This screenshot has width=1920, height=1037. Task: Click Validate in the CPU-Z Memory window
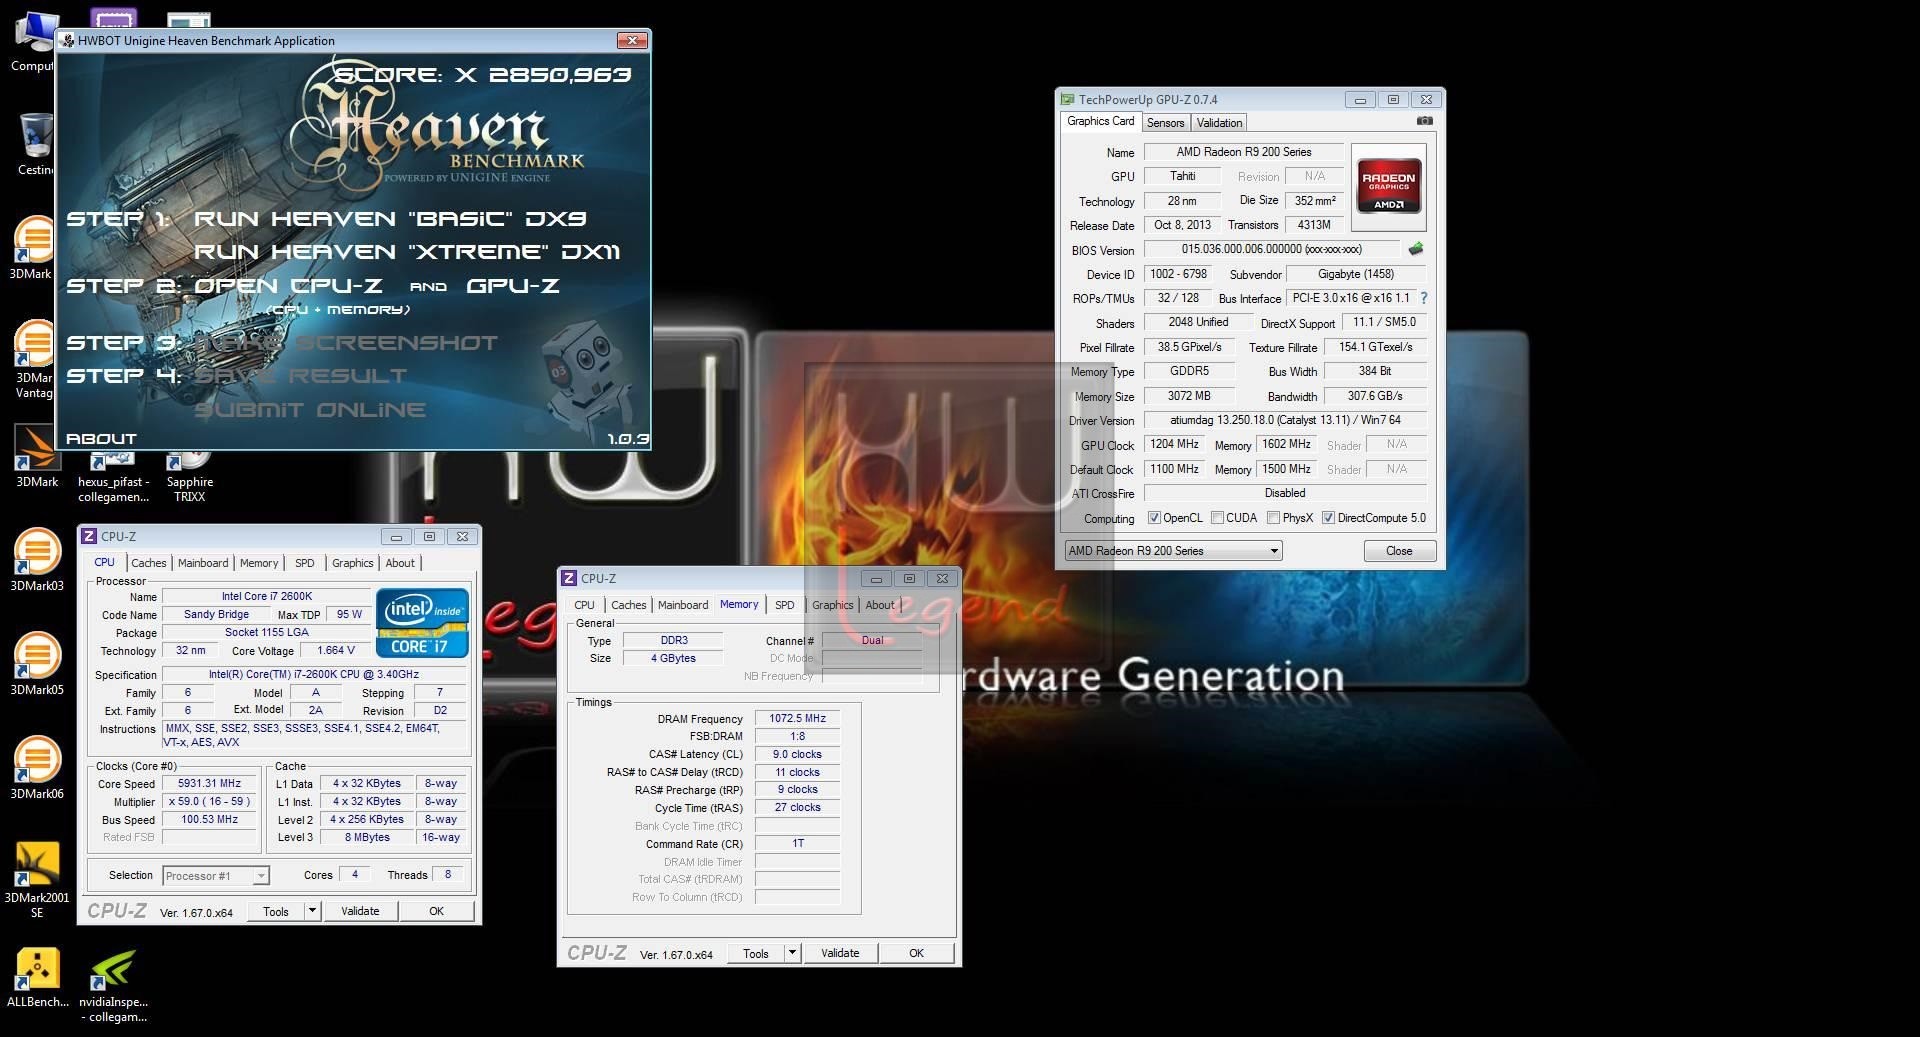[840, 953]
